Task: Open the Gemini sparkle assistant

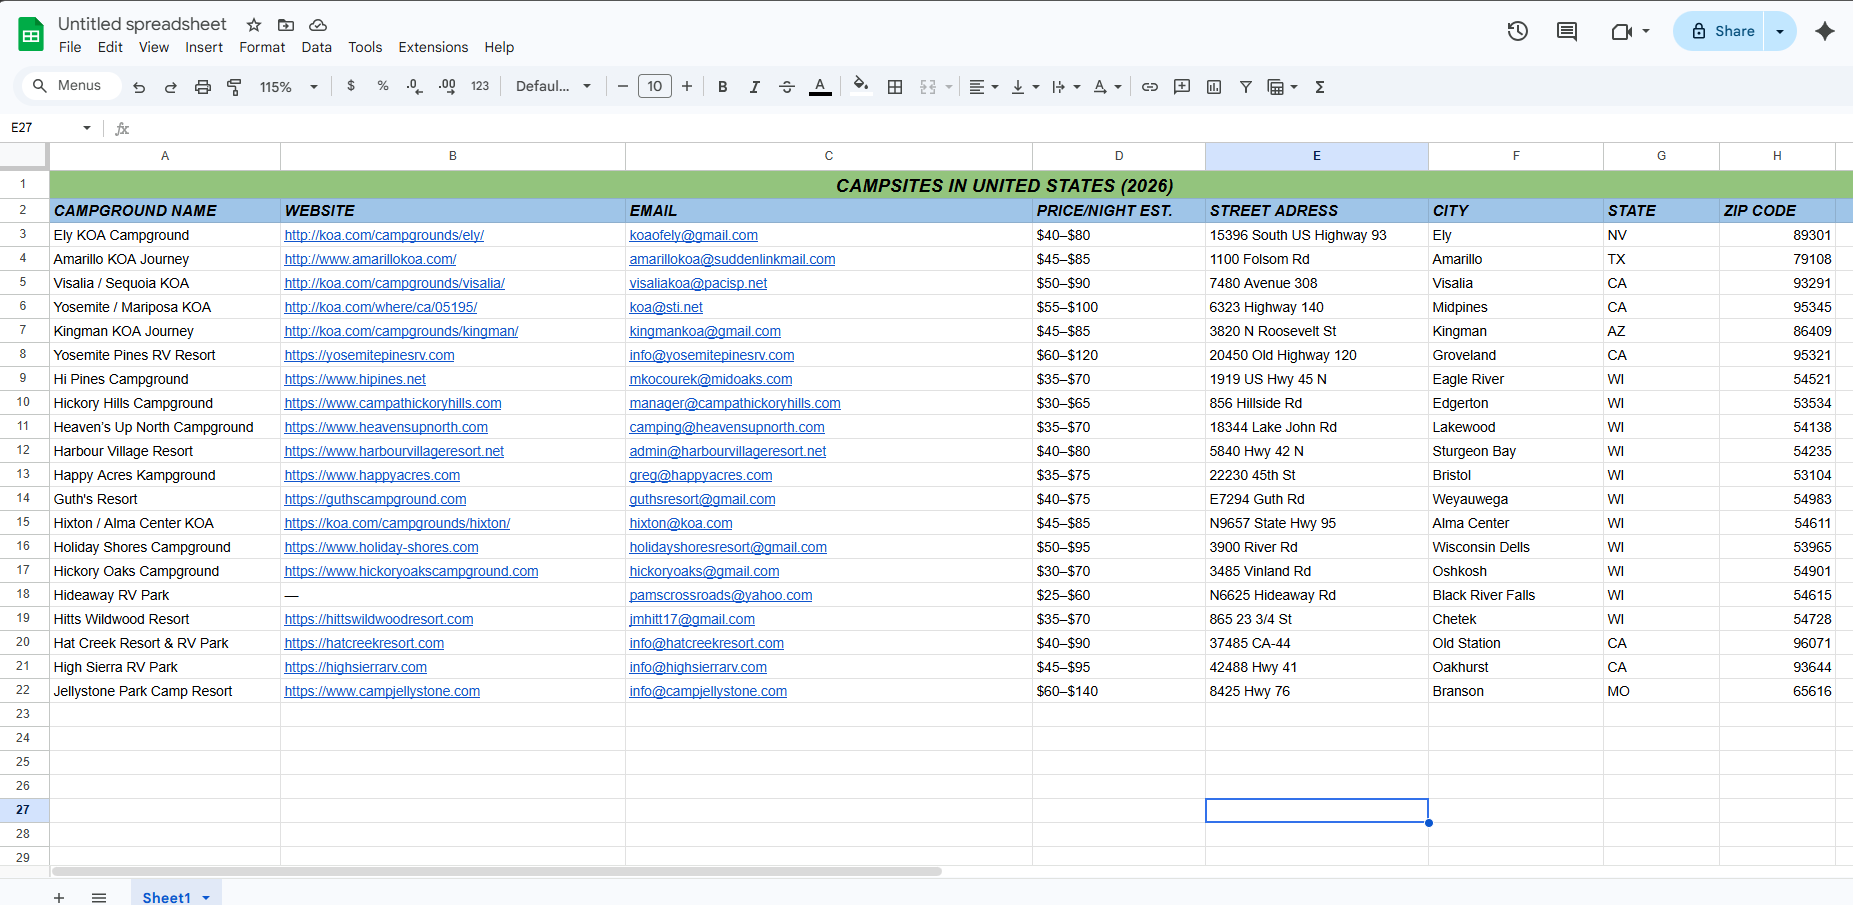Action: 1825,31
